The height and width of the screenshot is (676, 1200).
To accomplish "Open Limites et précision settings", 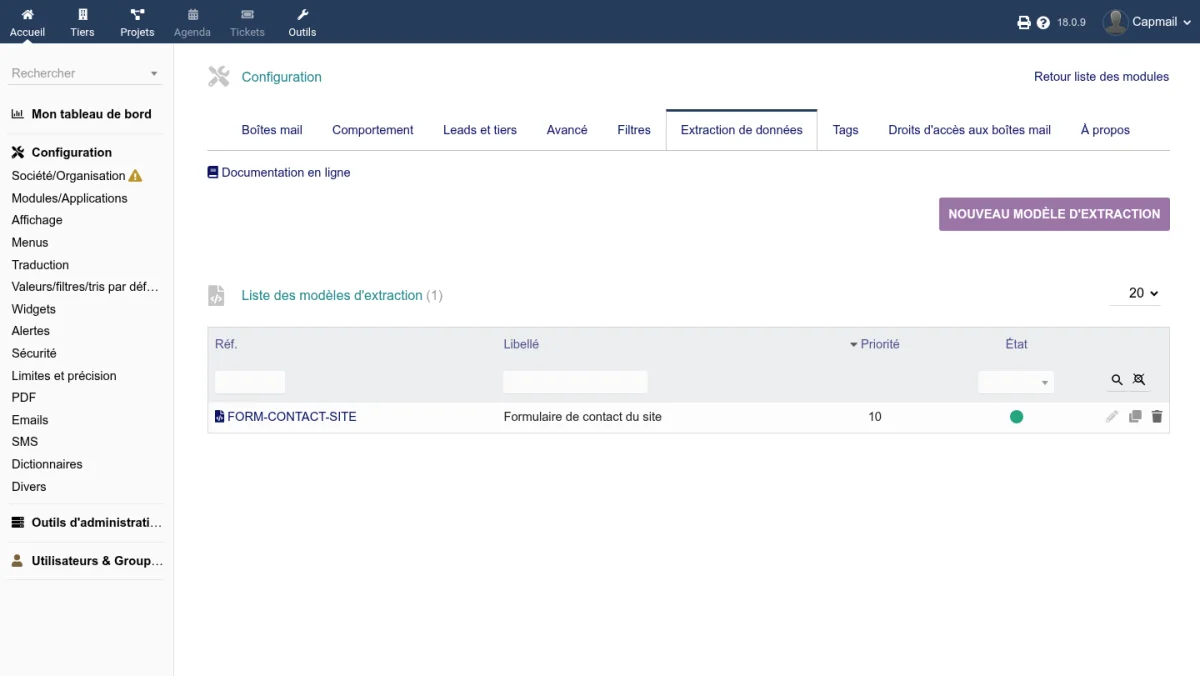I will (64, 376).
